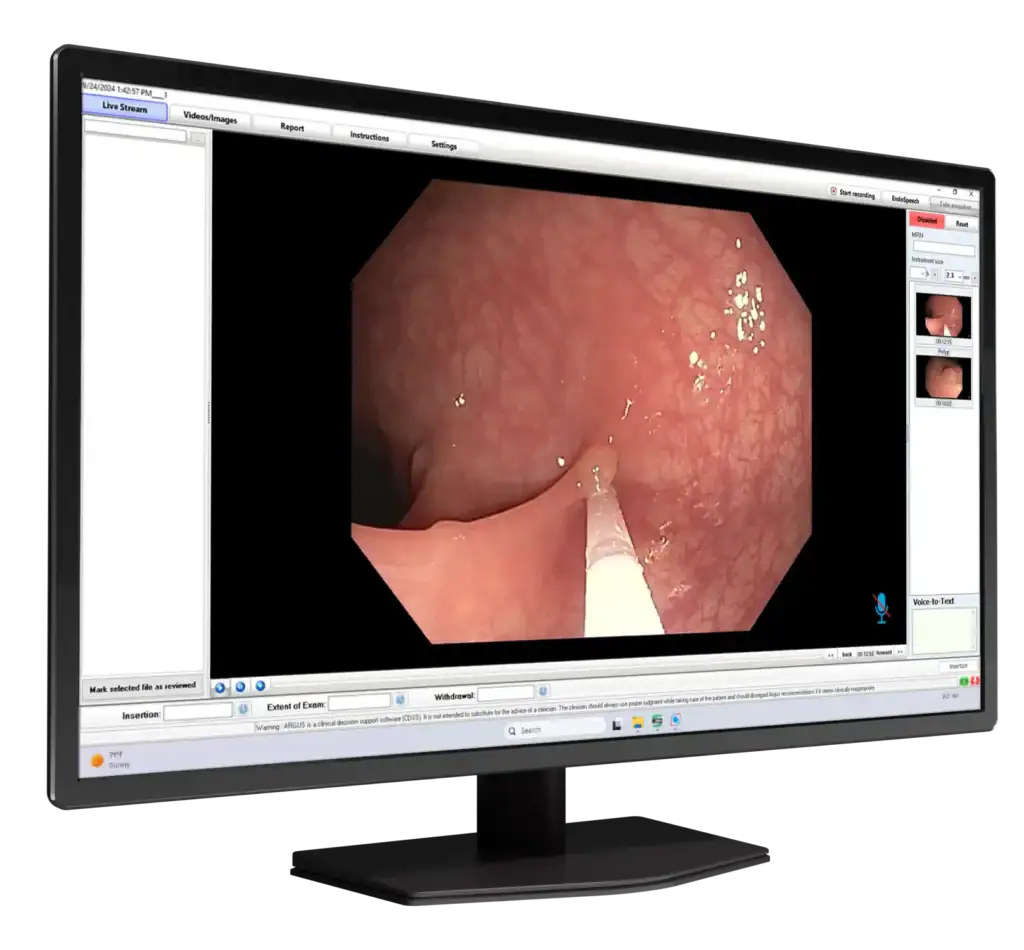
Task: Click the green indicator icon at lower right
Action: 963,682
